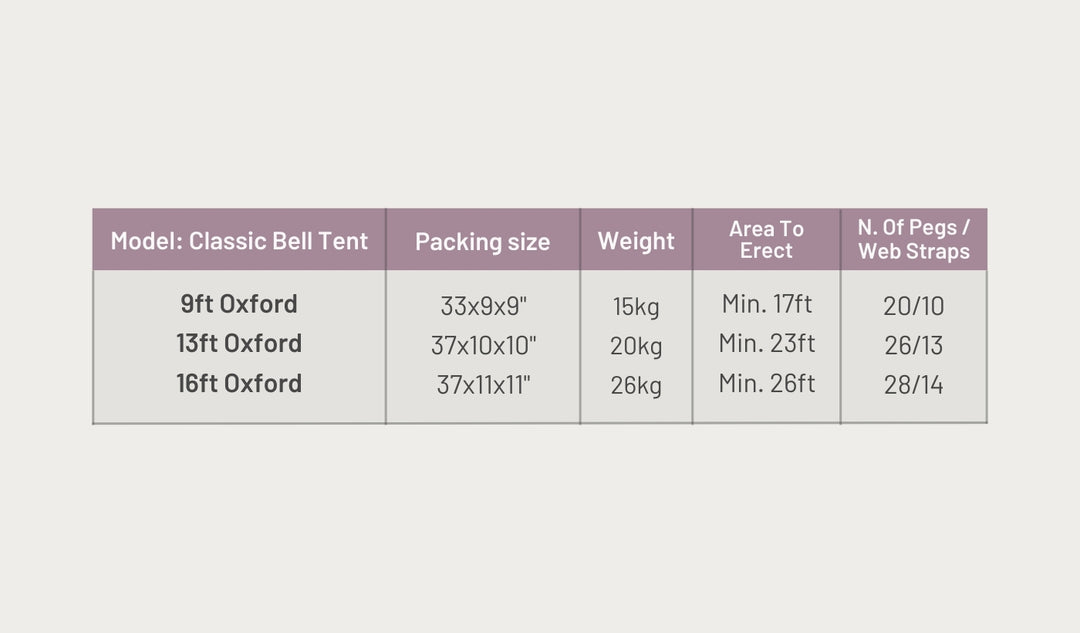
Task: Click the "9ft Oxford" model row label
Action: tap(239, 304)
